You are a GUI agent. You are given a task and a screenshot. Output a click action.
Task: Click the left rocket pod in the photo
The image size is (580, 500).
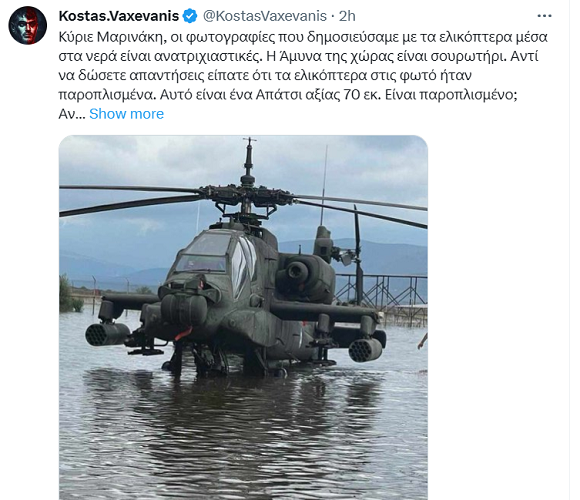pyautogui.click(x=108, y=334)
